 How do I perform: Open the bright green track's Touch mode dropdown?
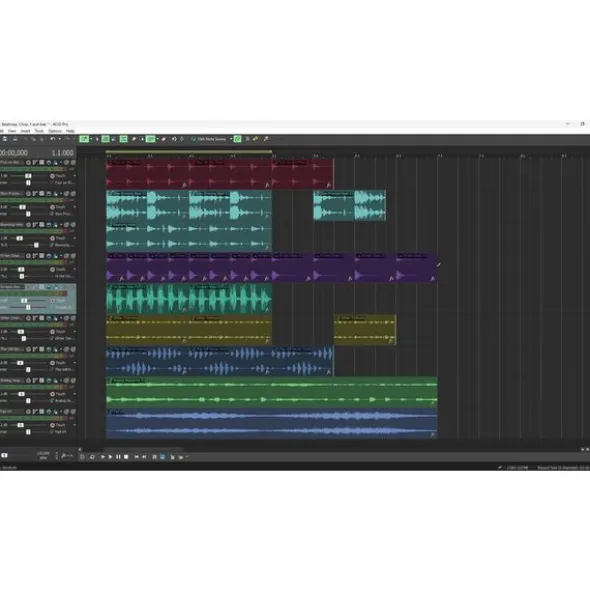[75, 394]
